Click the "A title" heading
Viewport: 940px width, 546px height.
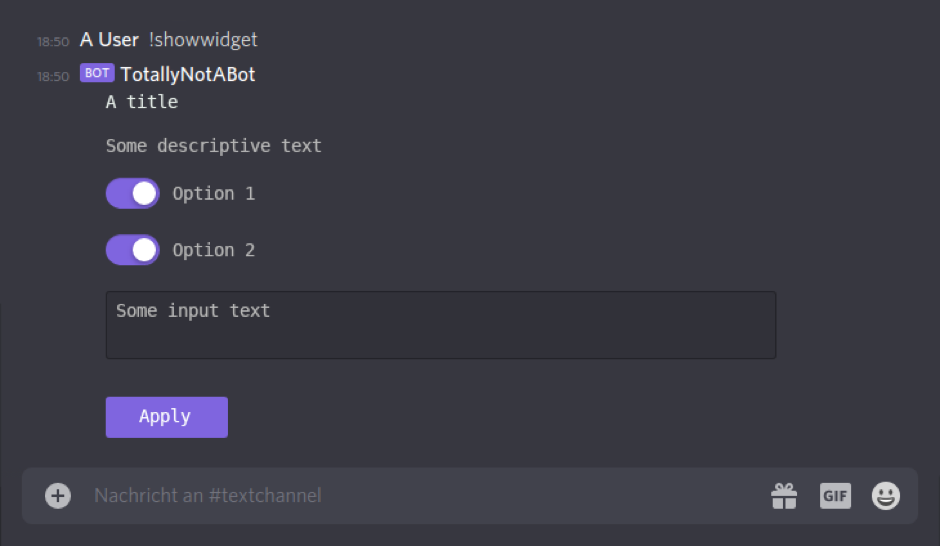coord(142,102)
